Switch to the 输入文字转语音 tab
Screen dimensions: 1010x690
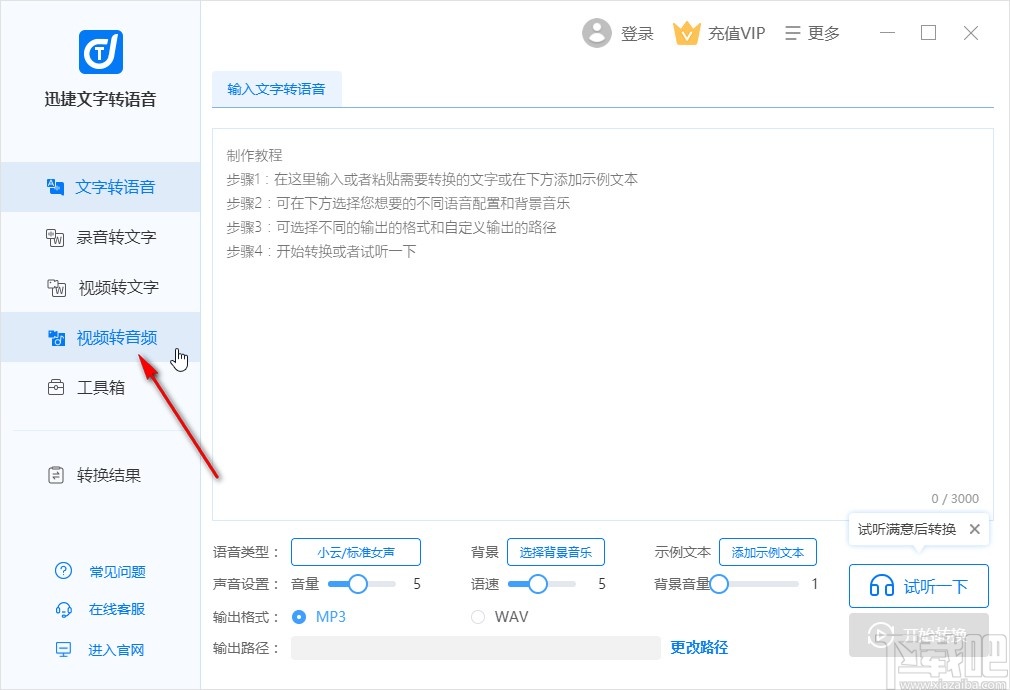[x=277, y=88]
